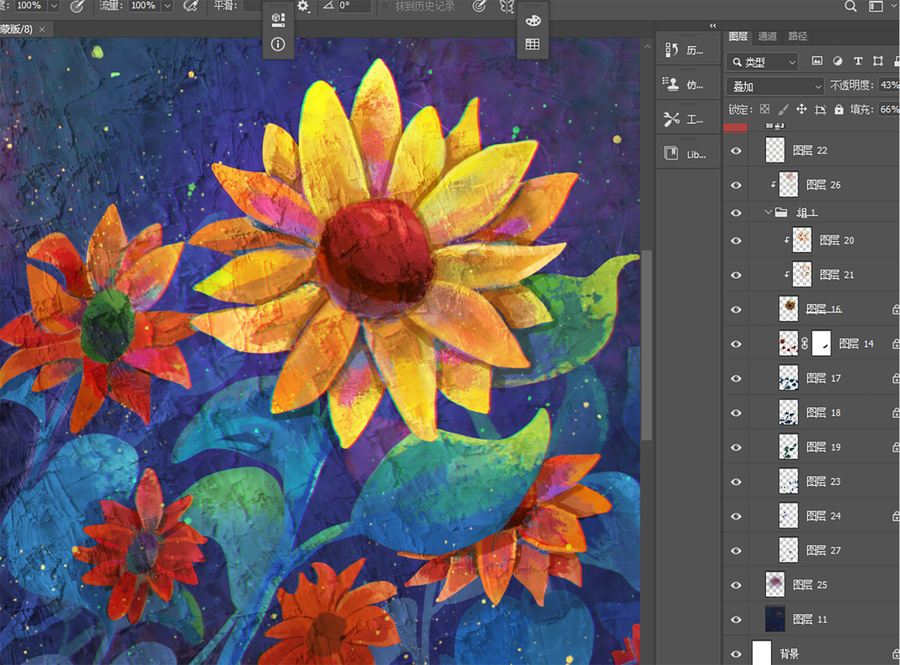Enable airbrush-style build-up icon
This screenshot has width=900, height=665.
pos(191,6)
